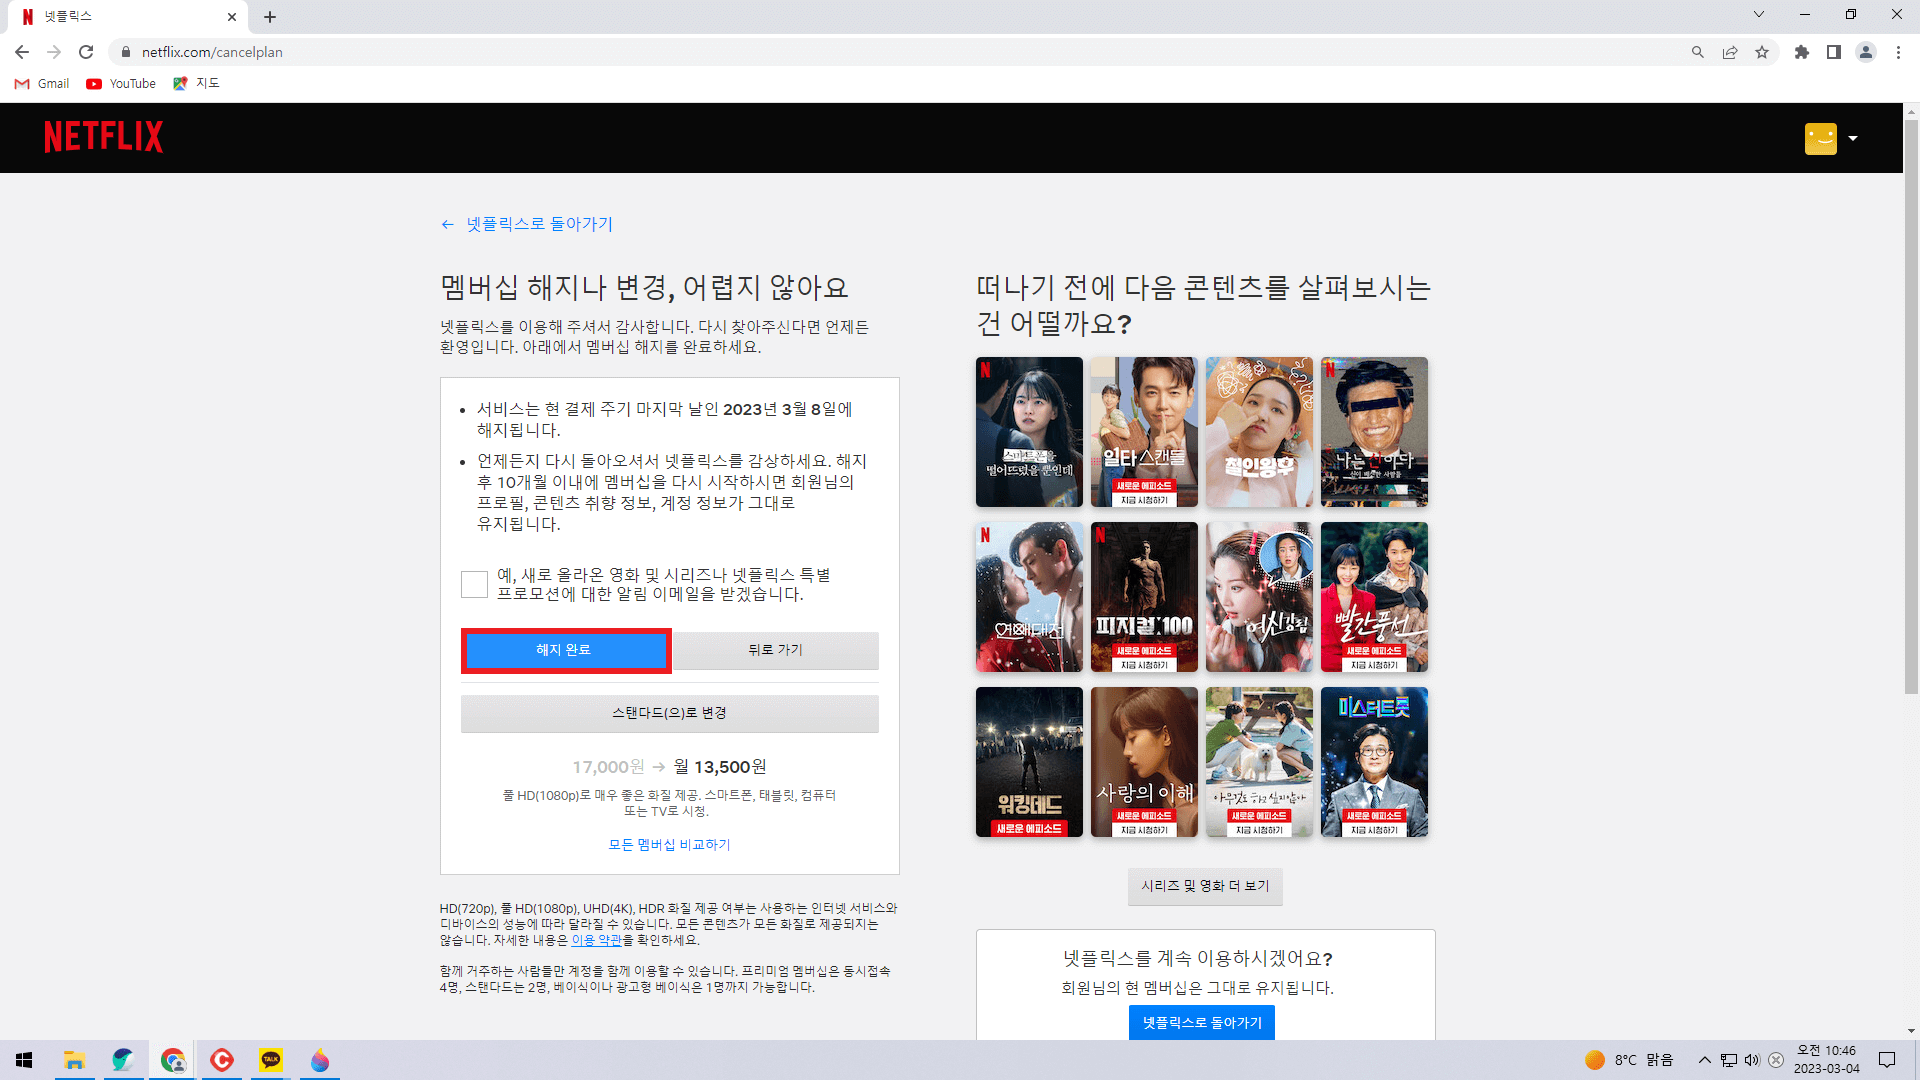
Task: Open the 일타 스캔들 poster
Action: [1144, 432]
